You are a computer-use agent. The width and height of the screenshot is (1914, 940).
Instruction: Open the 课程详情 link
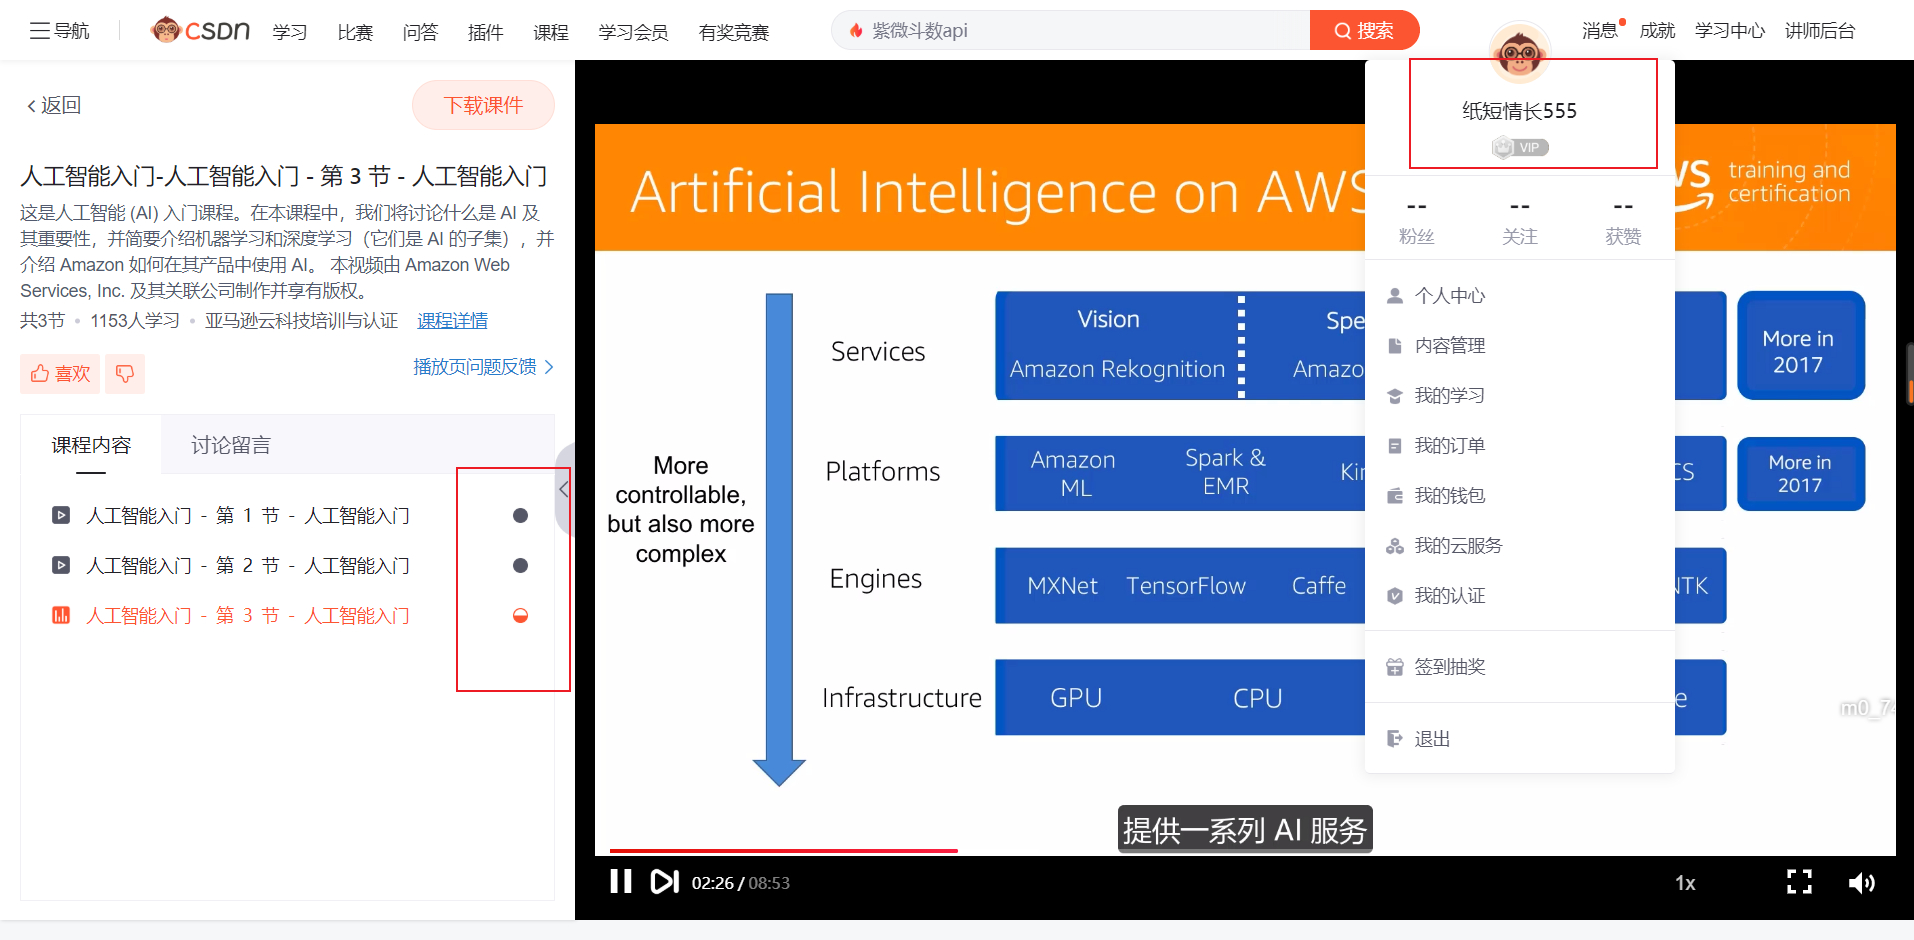pos(452,321)
